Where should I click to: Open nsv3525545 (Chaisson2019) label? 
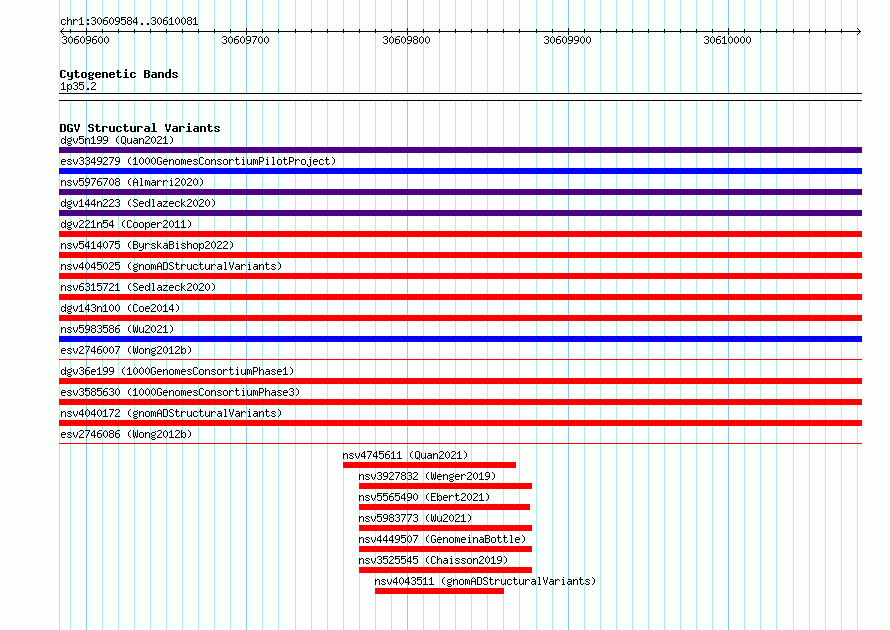point(433,560)
